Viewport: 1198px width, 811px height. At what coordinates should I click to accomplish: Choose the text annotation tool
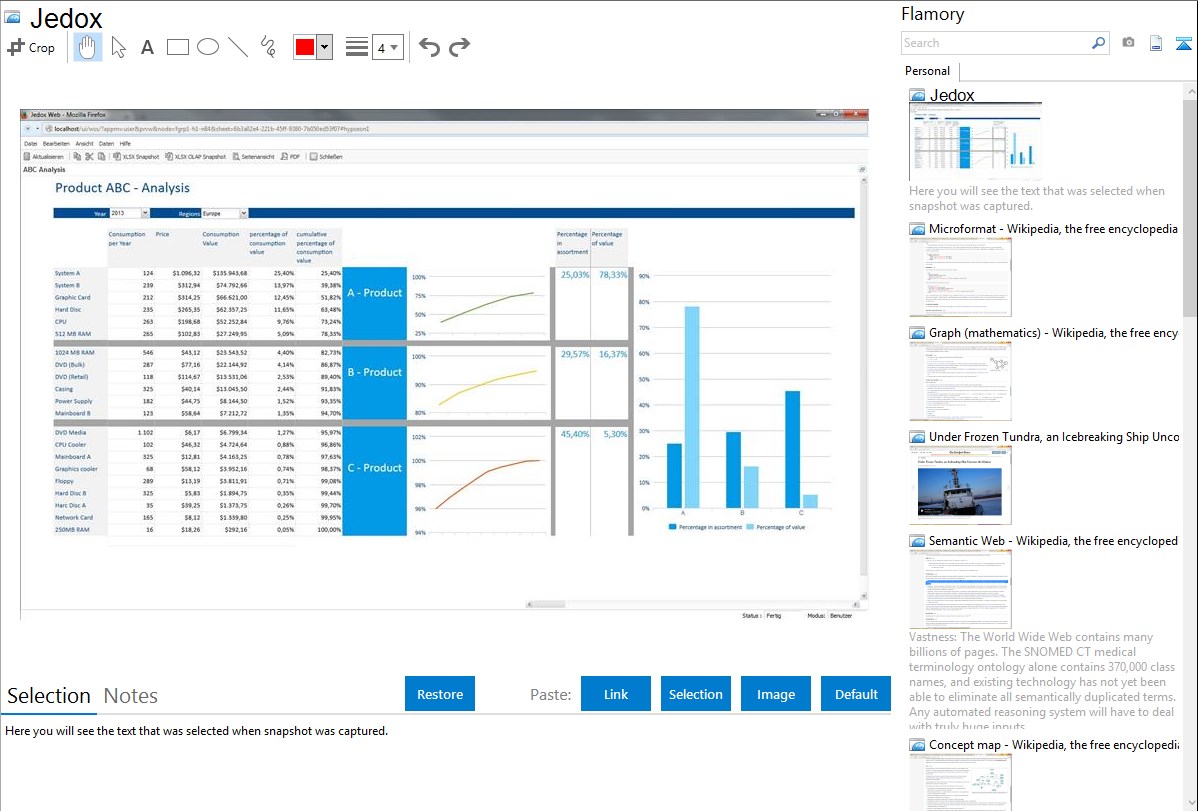point(147,47)
